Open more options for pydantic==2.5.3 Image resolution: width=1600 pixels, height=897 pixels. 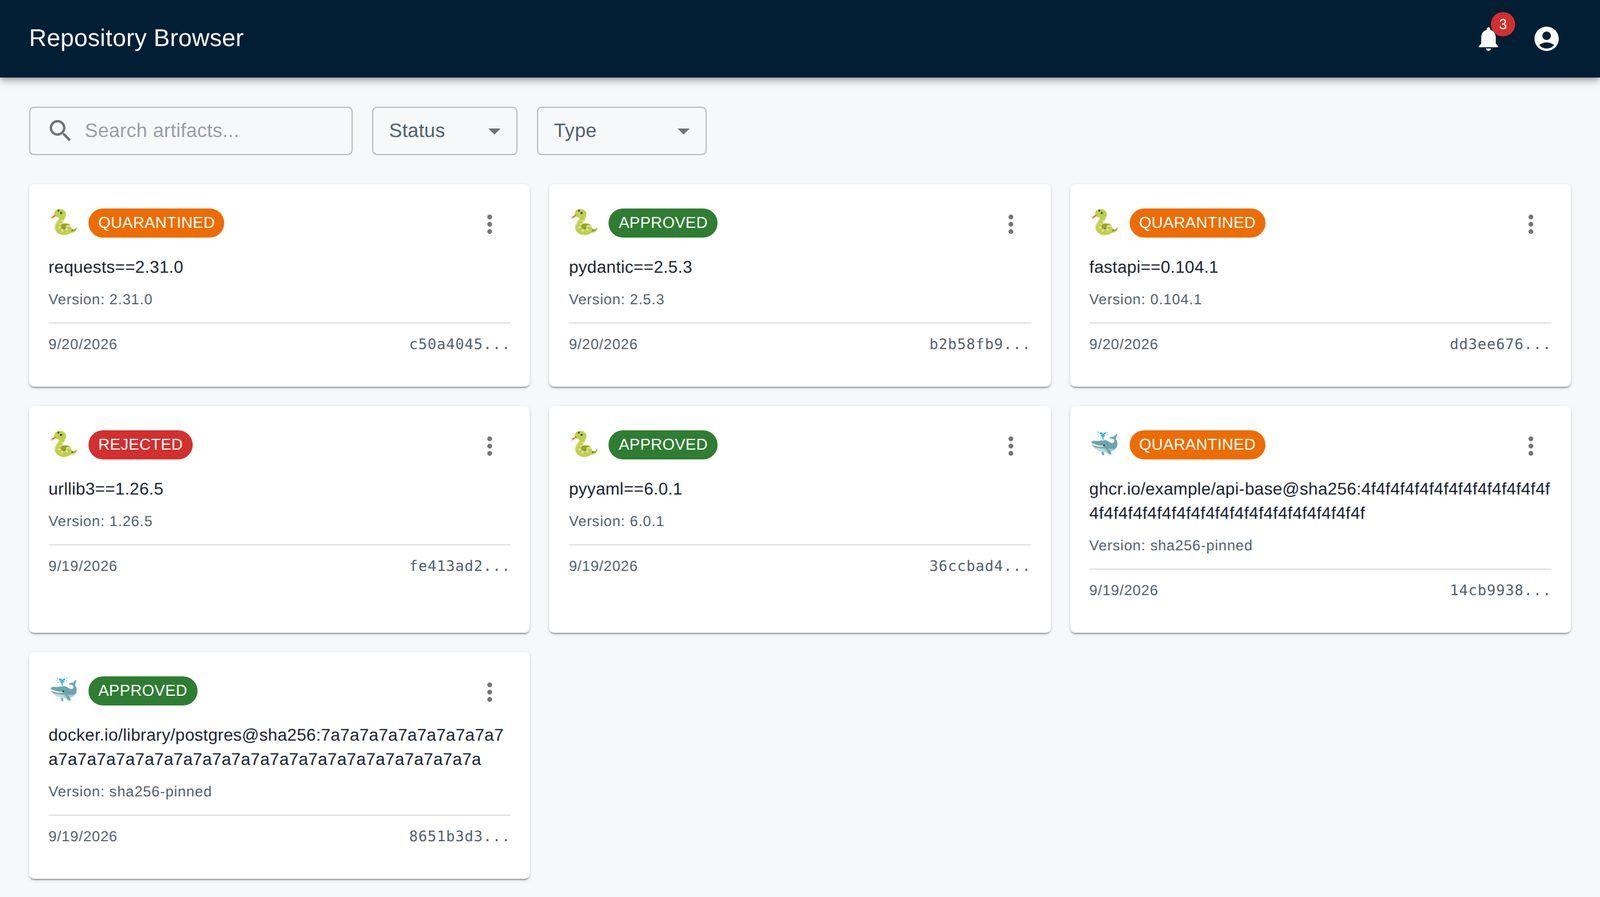pos(1010,224)
